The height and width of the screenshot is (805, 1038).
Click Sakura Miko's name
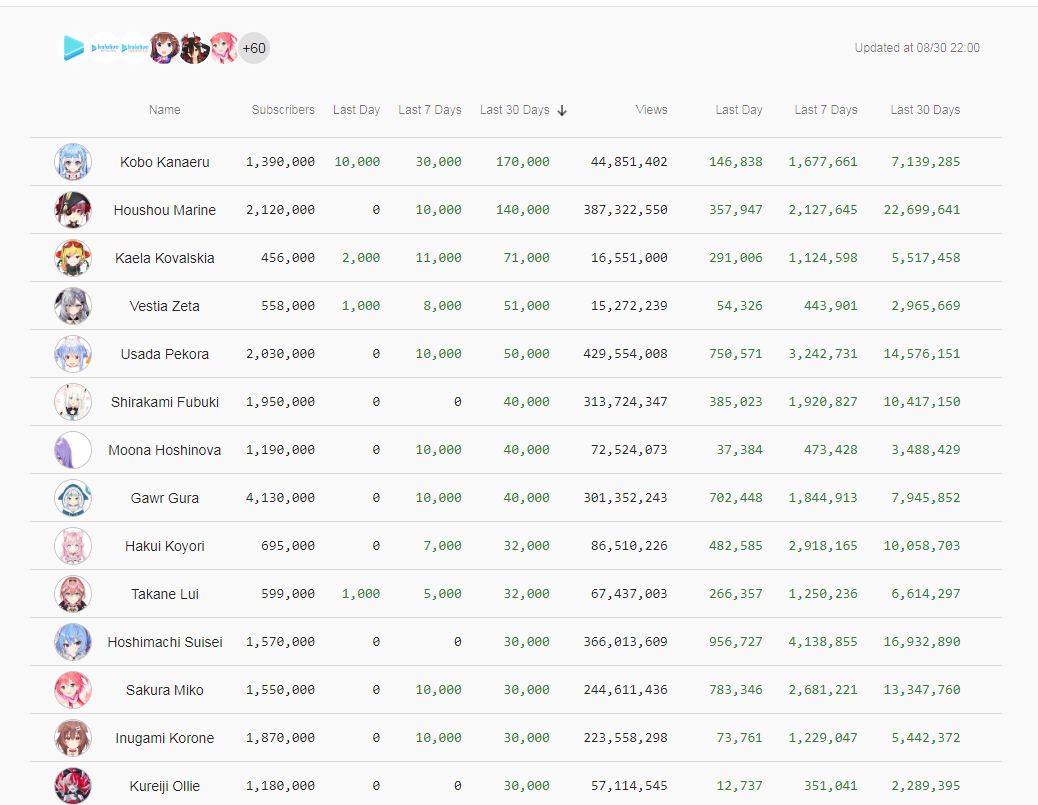[165, 690]
